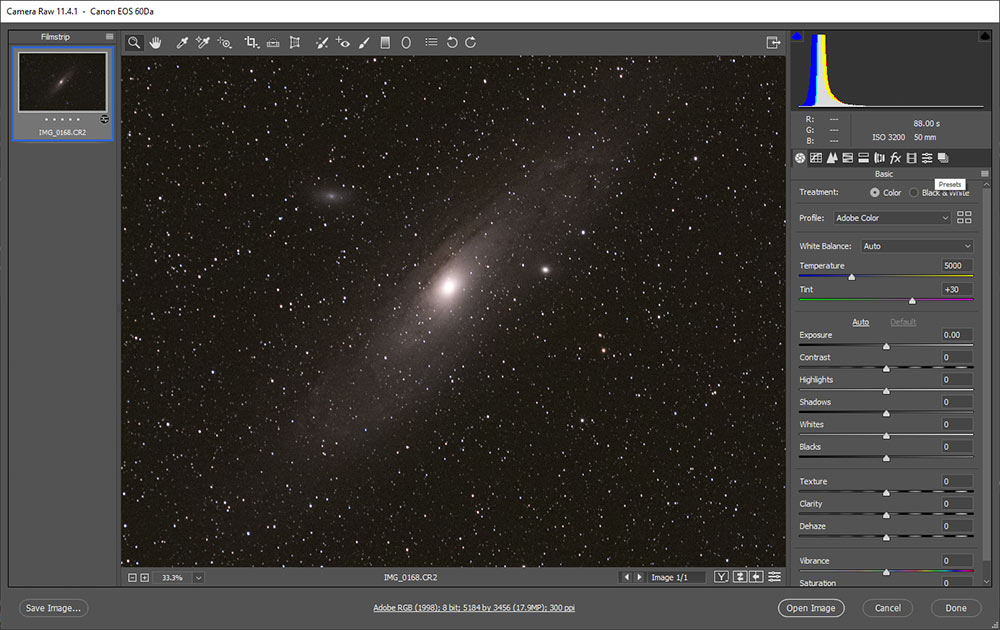Toggle shadow clipping warning on histogram
The image size is (1000, 630).
click(x=796, y=34)
